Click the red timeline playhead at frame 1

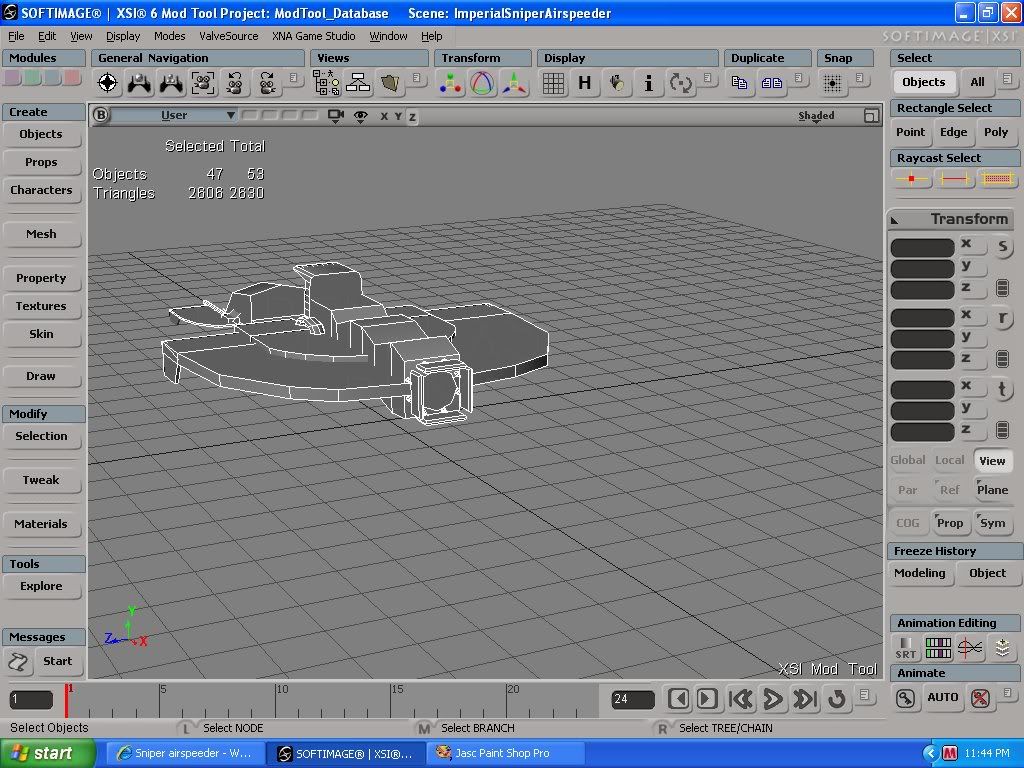[66, 700]
